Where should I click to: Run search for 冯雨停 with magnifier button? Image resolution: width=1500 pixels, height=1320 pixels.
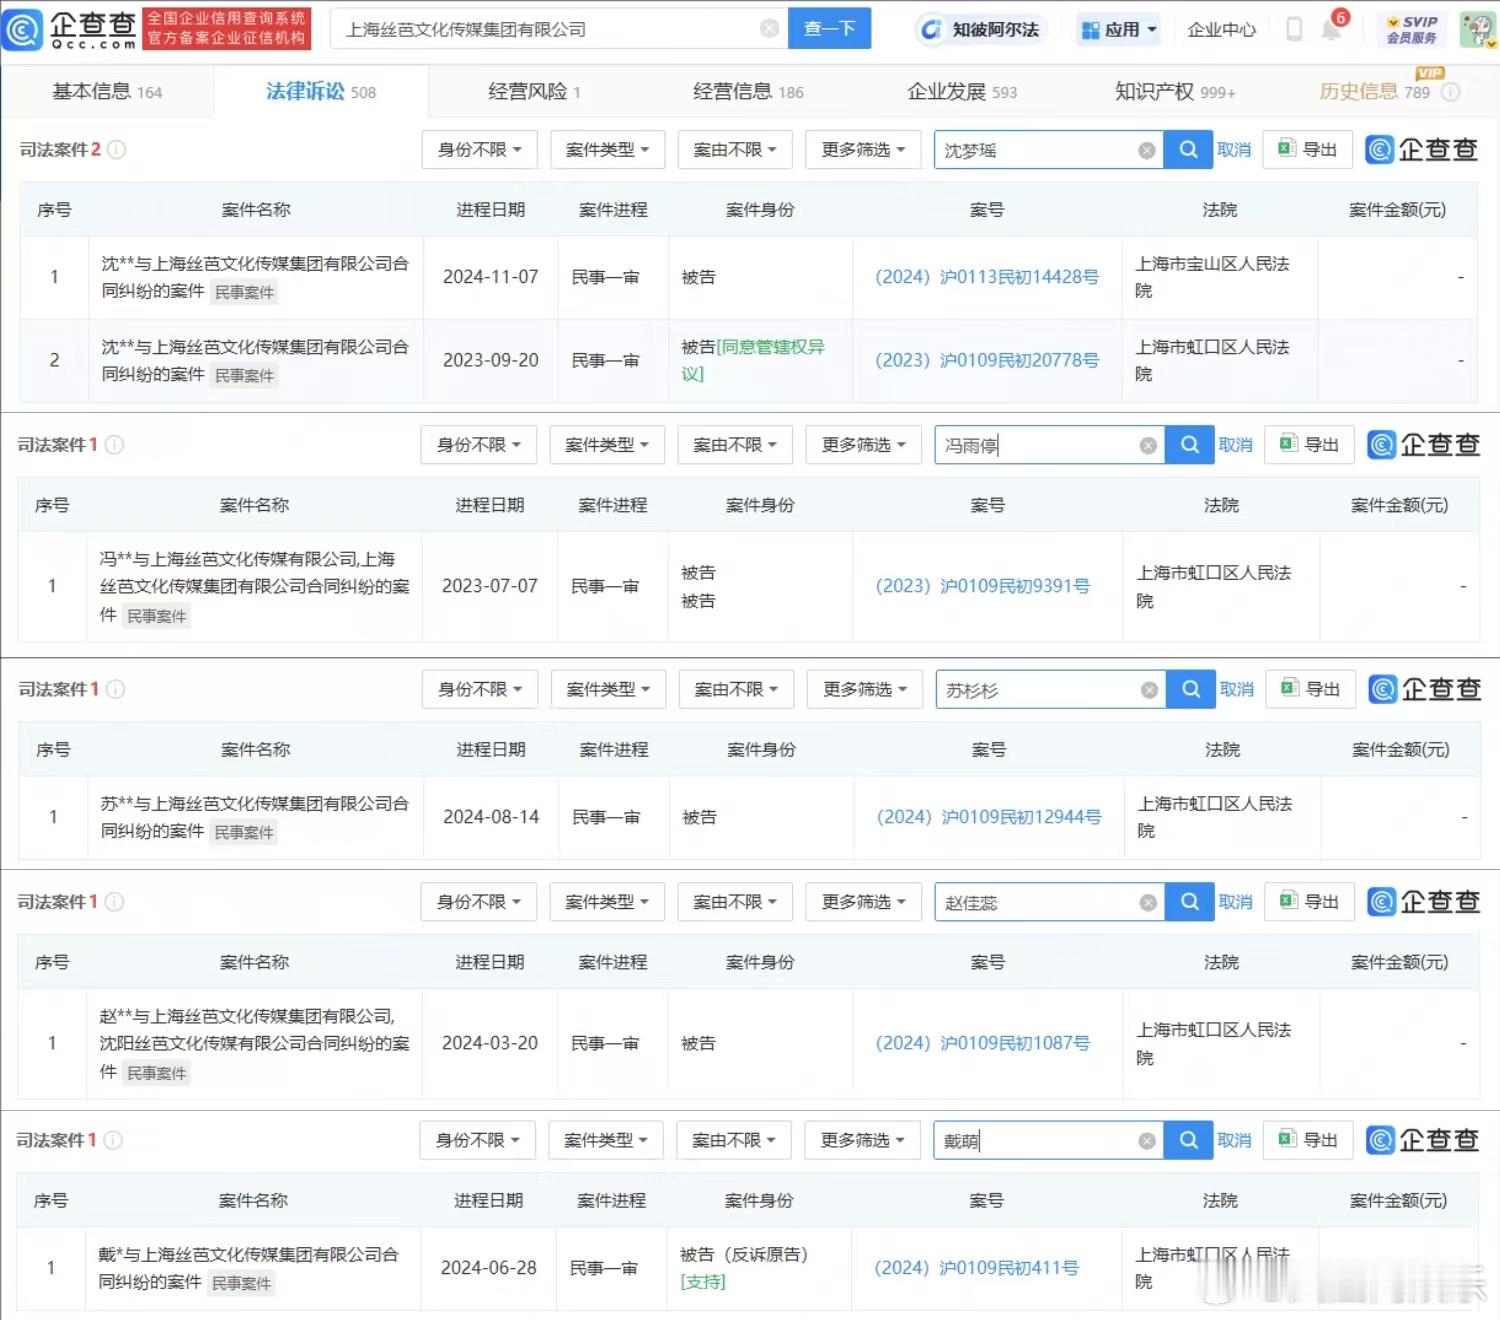pos(1189,445)
